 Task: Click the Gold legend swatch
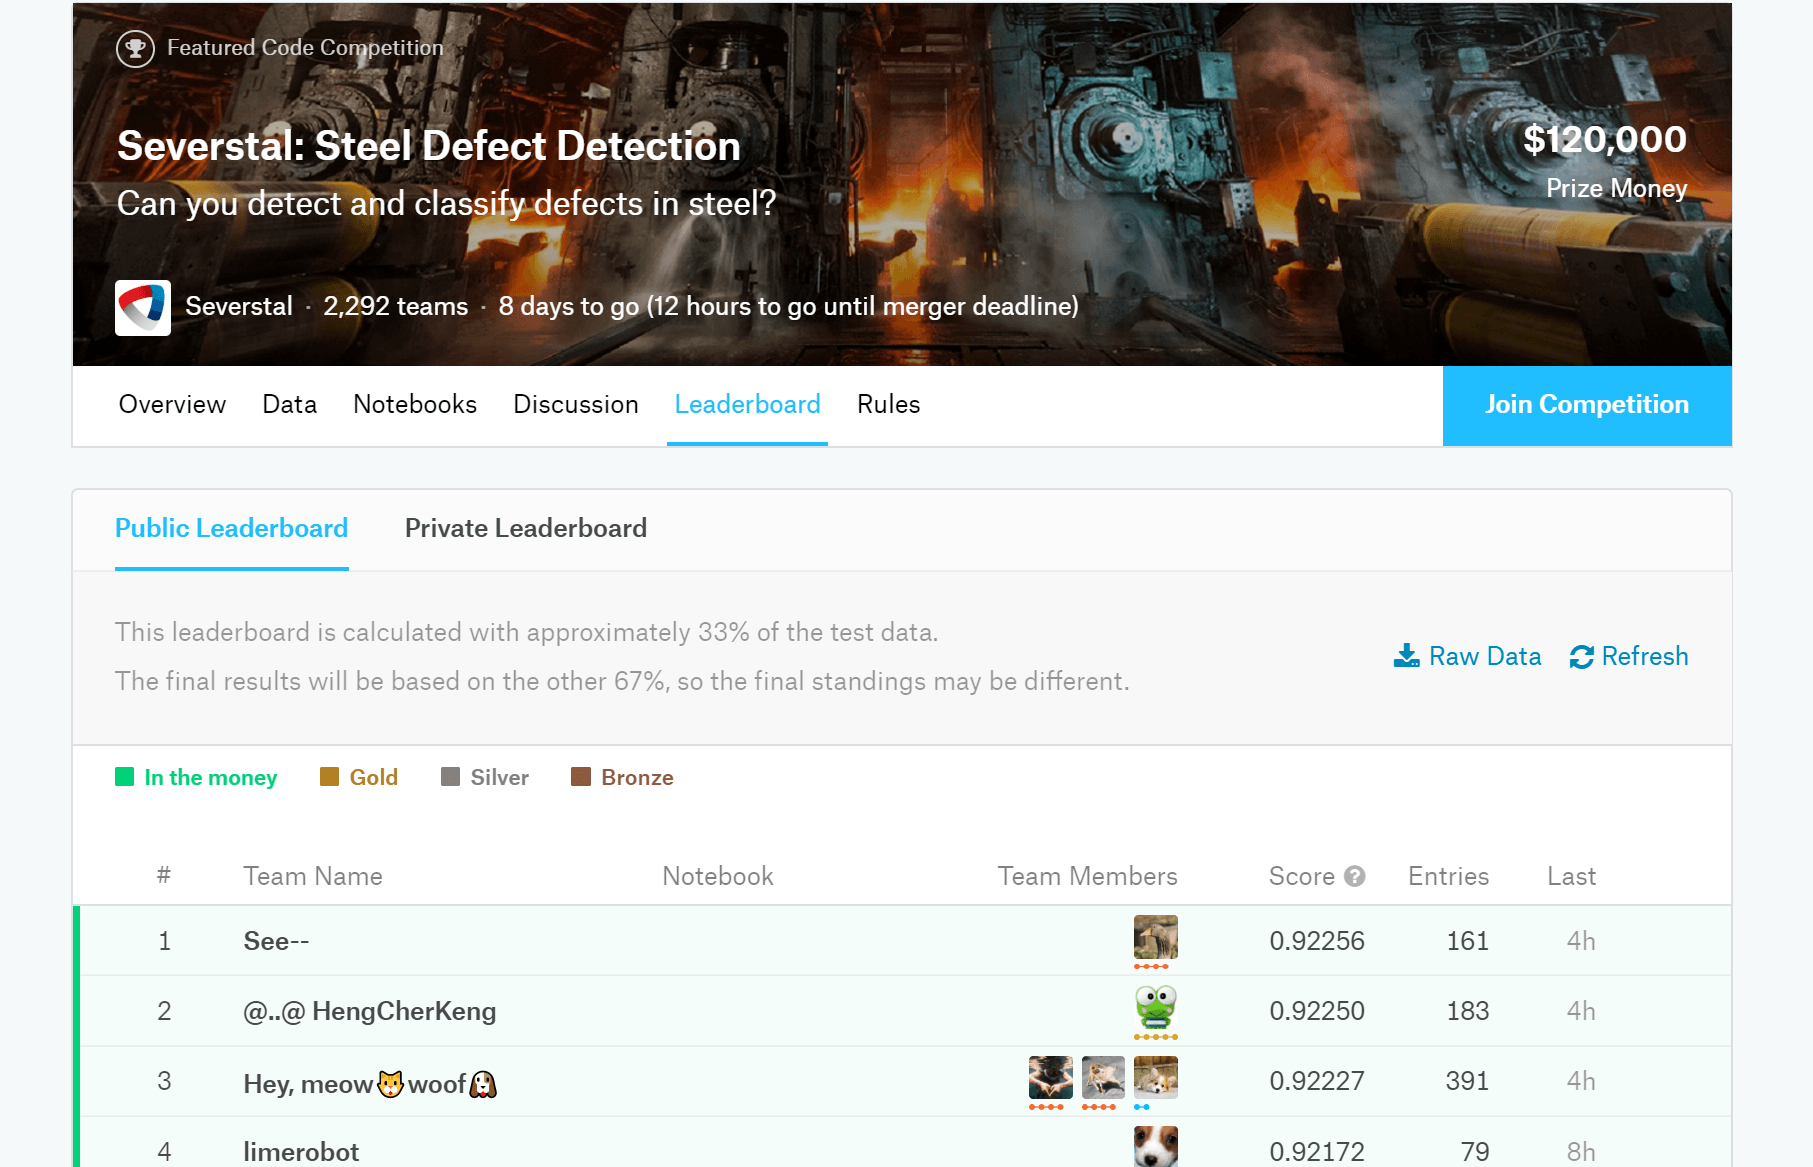click(330, 777)
